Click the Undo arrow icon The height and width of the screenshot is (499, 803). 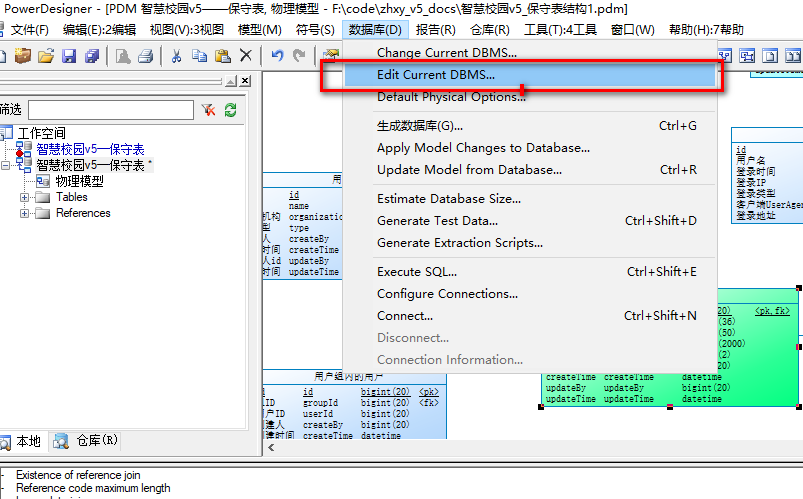277,55
